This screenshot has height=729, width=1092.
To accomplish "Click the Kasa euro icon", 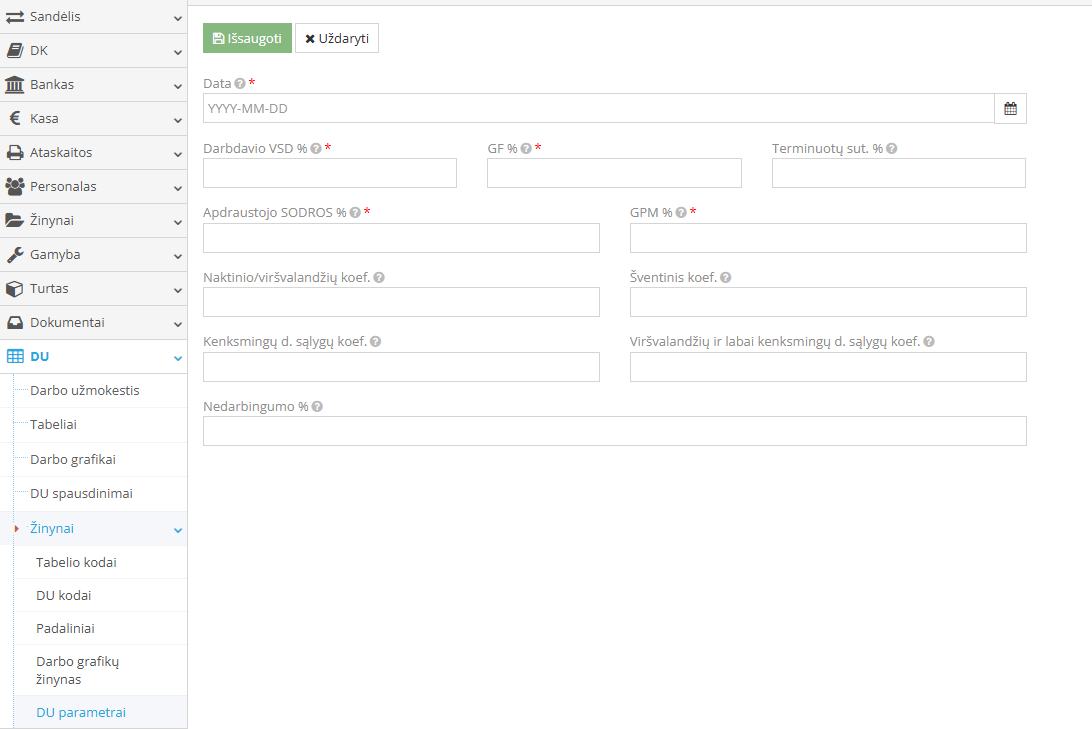I will click(15, 118).
